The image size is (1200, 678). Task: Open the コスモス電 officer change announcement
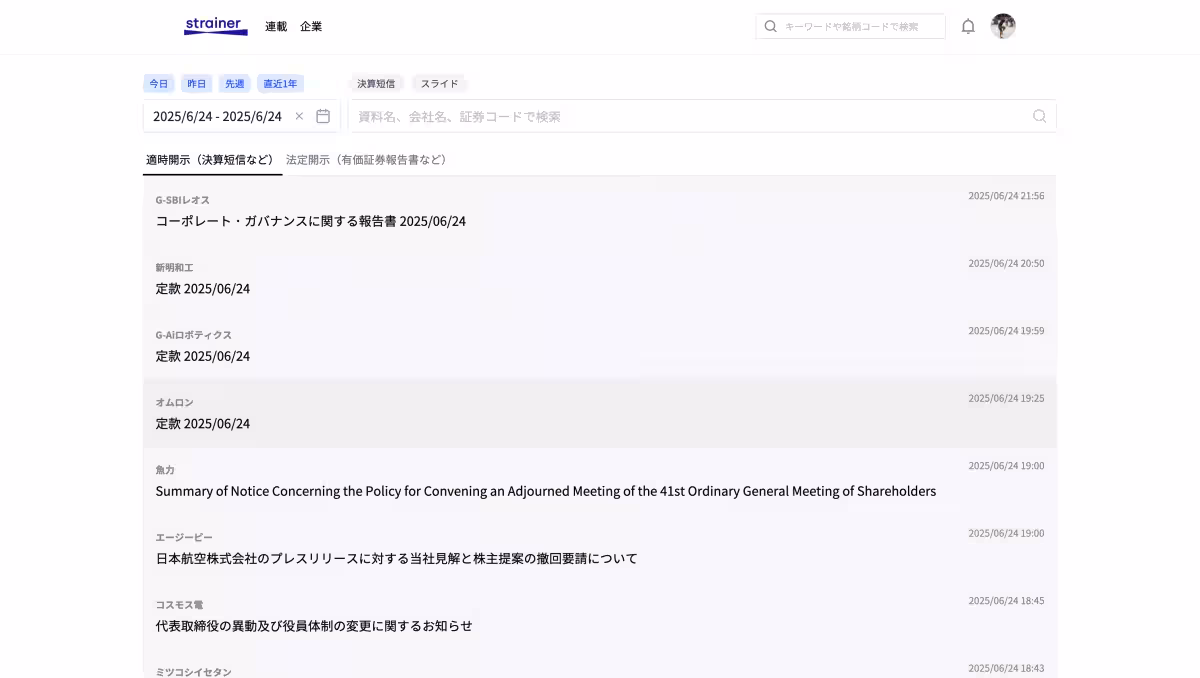coord(314,625)
